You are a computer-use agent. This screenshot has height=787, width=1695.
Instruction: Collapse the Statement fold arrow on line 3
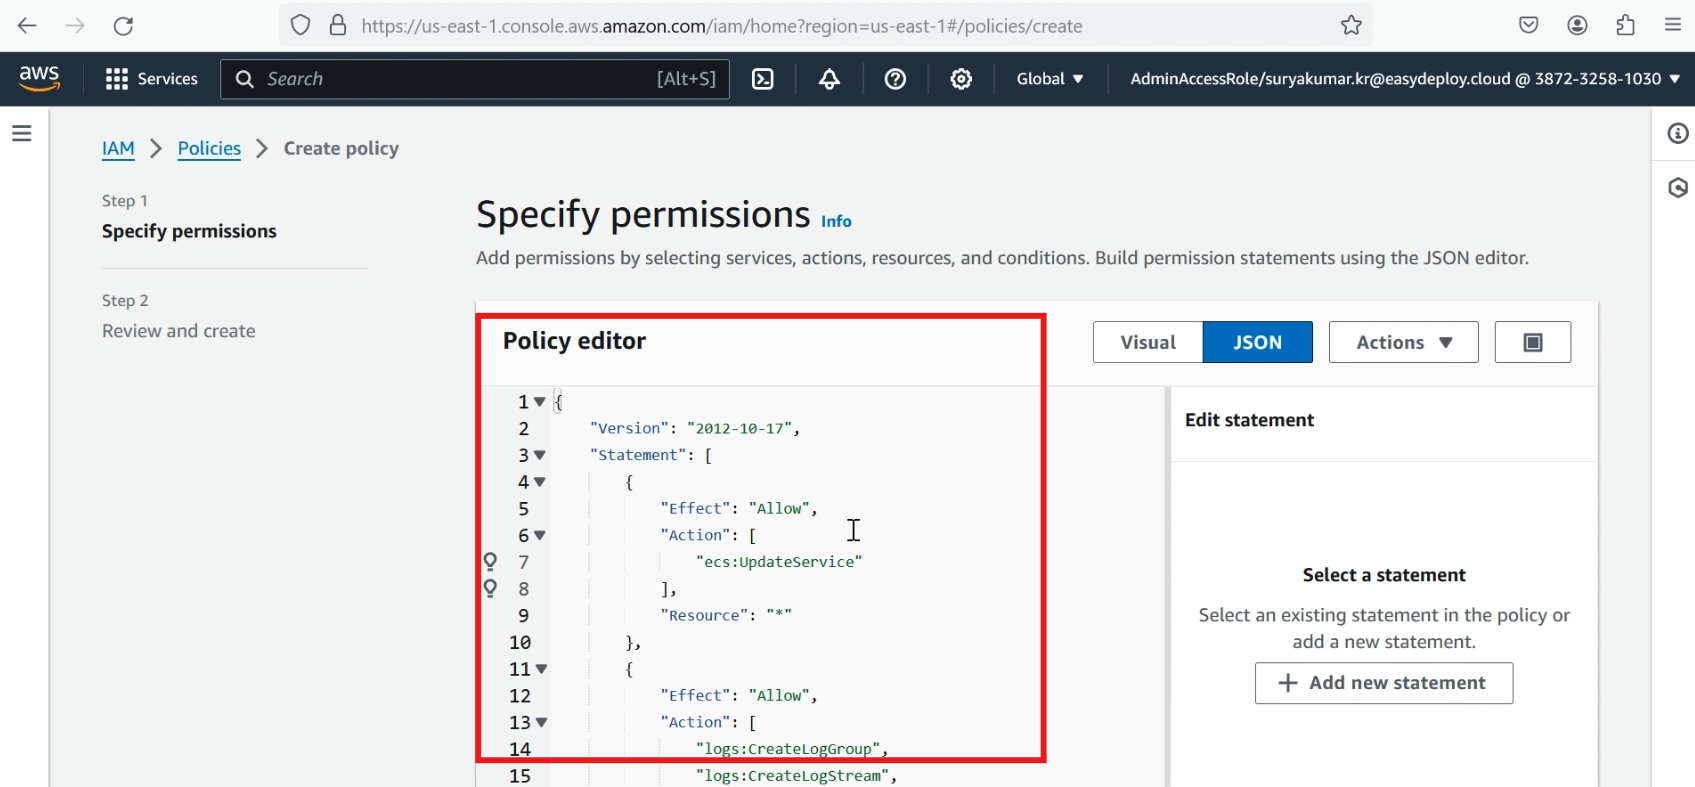click(540, 455)
